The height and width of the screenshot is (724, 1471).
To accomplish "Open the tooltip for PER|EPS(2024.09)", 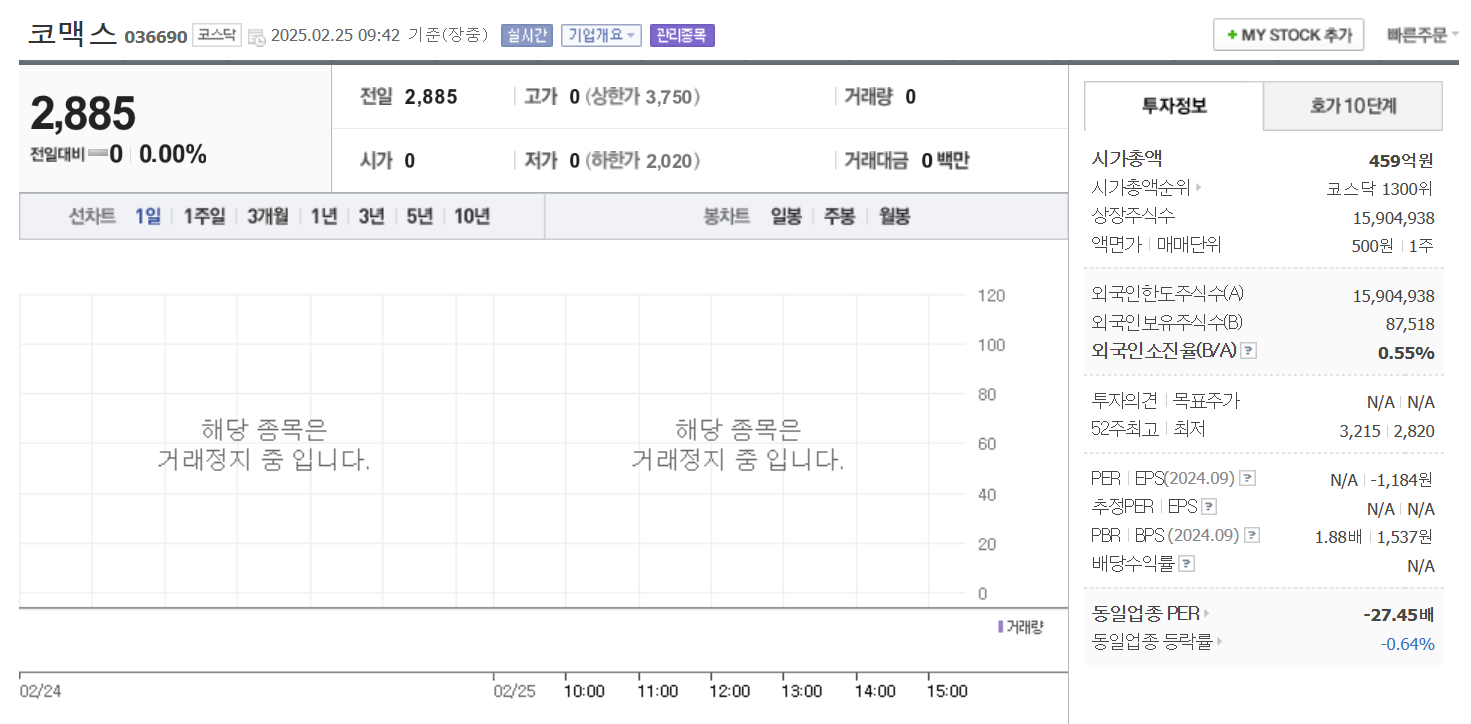I will [x=1246, y=478].
